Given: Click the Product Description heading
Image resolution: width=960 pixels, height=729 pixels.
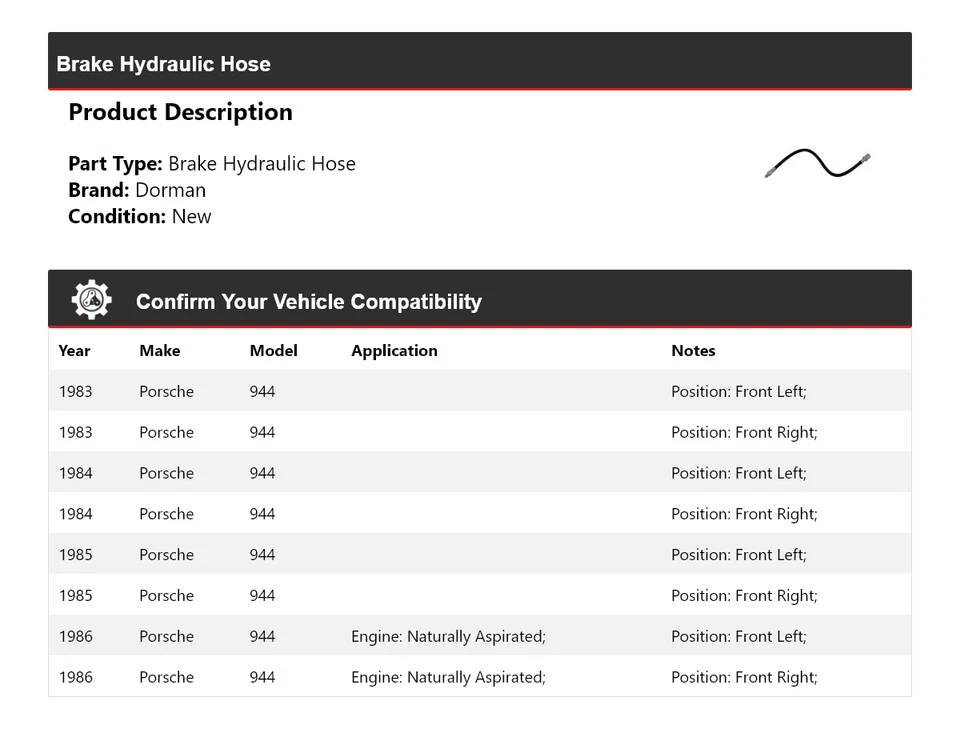Looking at the screenshot, I should pyautogui.click(x=180, y=112).
